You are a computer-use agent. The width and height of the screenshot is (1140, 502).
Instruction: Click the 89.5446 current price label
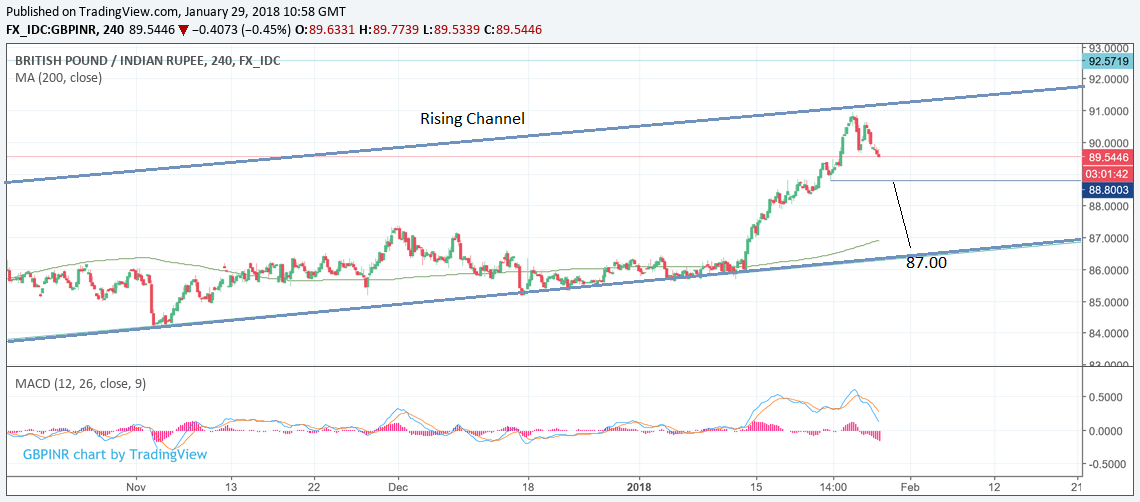pyautogui.click(x=1110, y=157)
